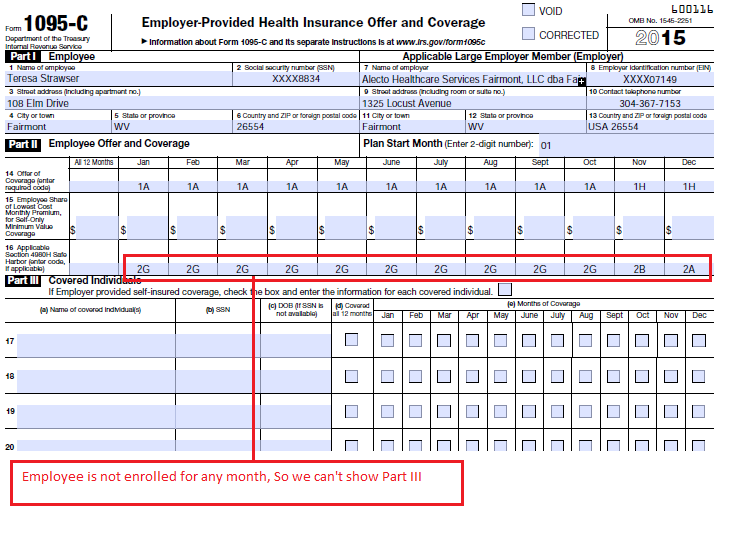
Task: Click employee street address '108 Elm Drive'
Action: pyautogui.click(x=182, y=103)
